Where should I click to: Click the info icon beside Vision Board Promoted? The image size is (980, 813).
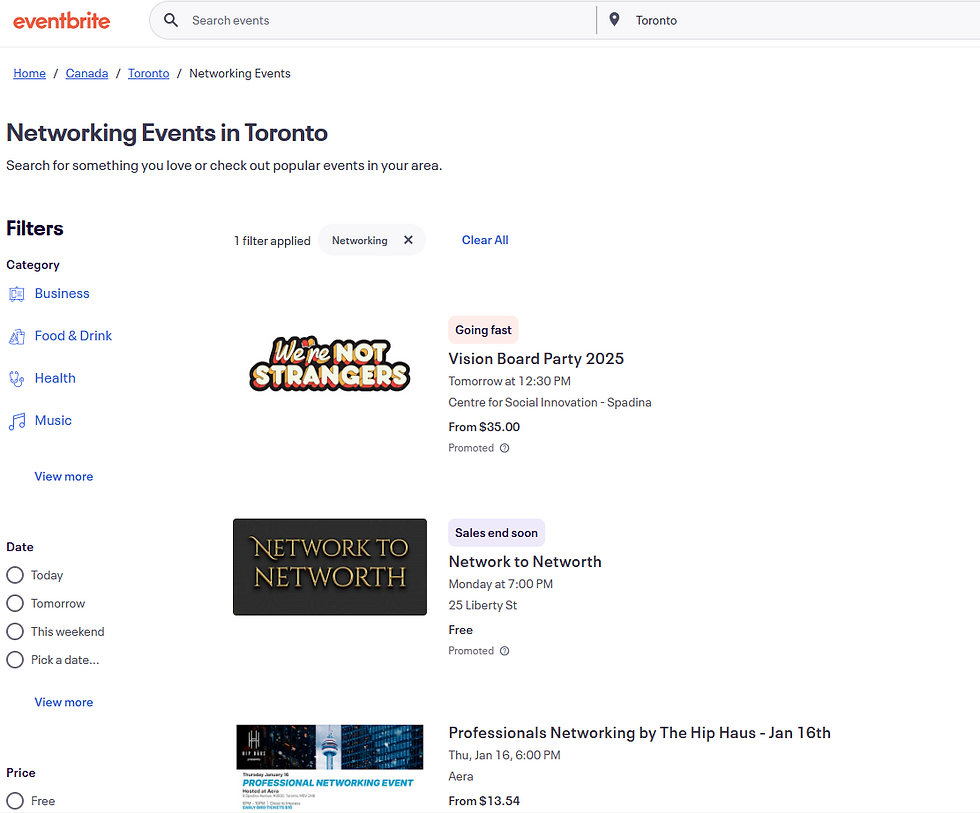[x=504, y=448]
